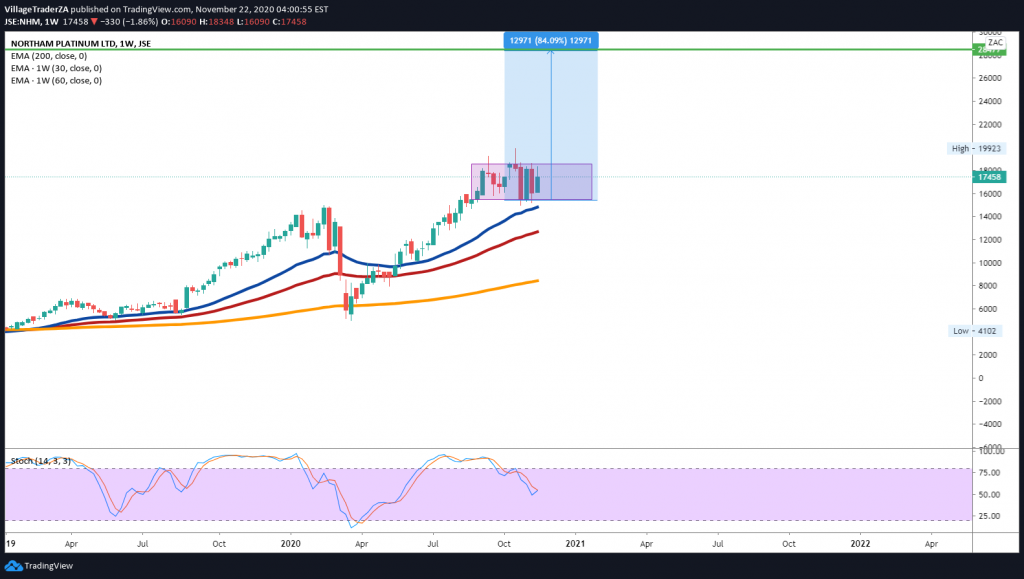
Task: Open the NORTHAM PLATINUM LTD symbol title
Action: coord(79,44)
